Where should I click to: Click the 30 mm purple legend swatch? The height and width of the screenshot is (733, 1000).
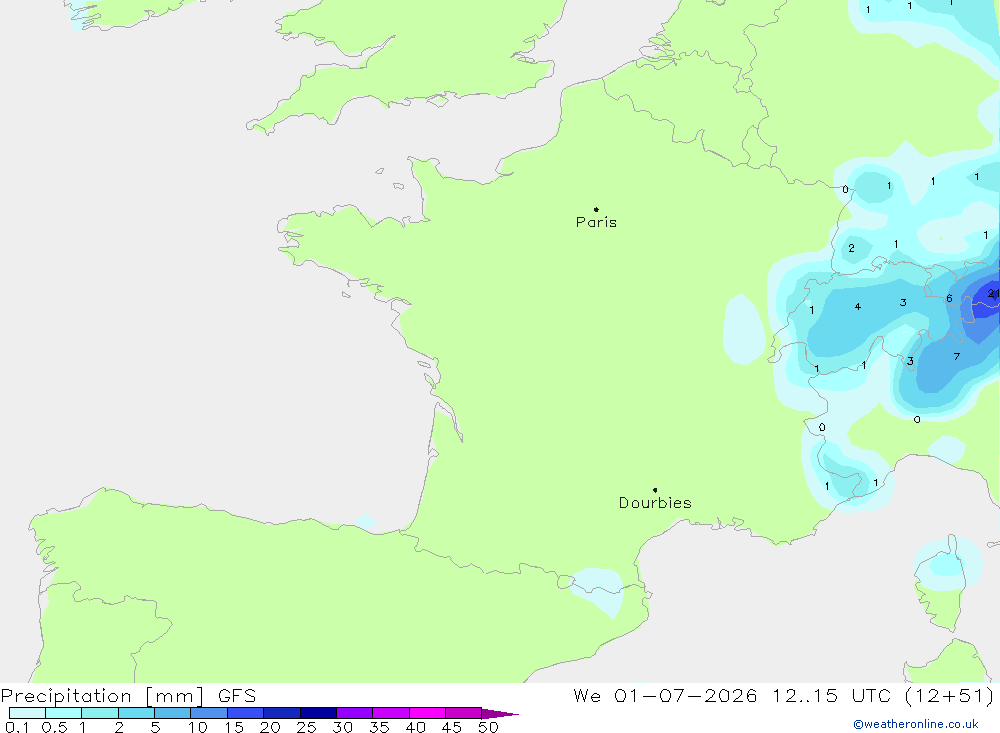coord(354,713)
